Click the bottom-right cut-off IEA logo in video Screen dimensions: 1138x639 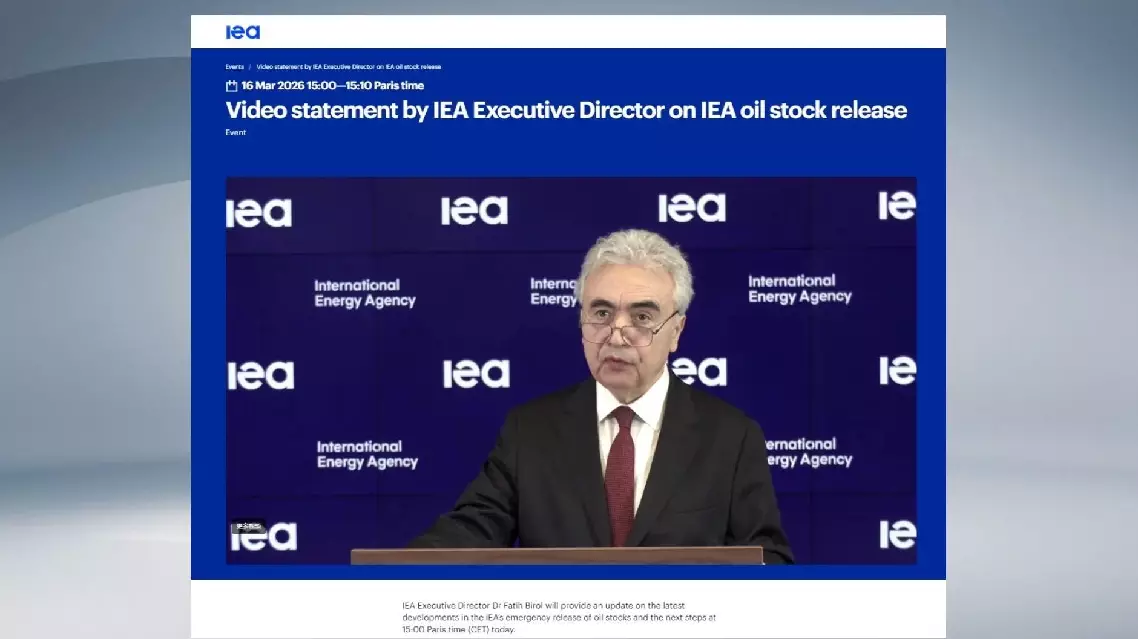coord(897,535)
